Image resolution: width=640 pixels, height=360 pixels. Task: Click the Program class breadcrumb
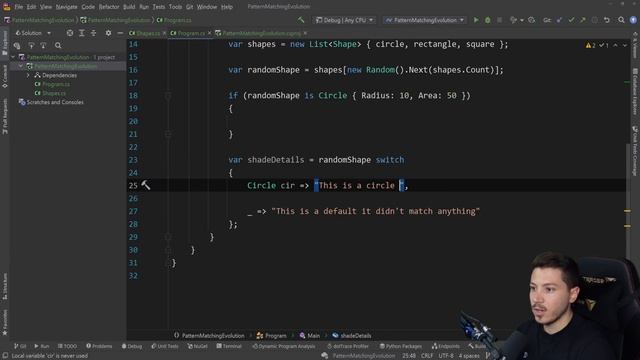(271, 336)
